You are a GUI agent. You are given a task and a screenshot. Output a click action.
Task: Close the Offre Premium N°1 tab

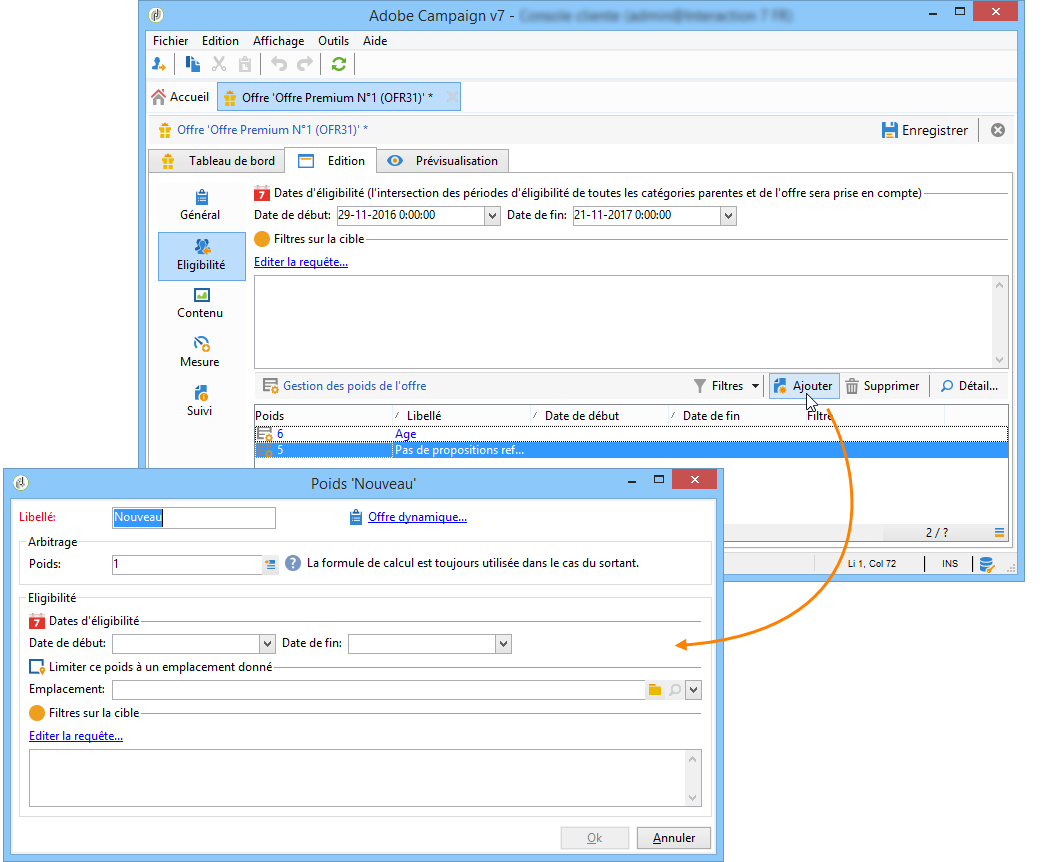click(x=451, y=97)
